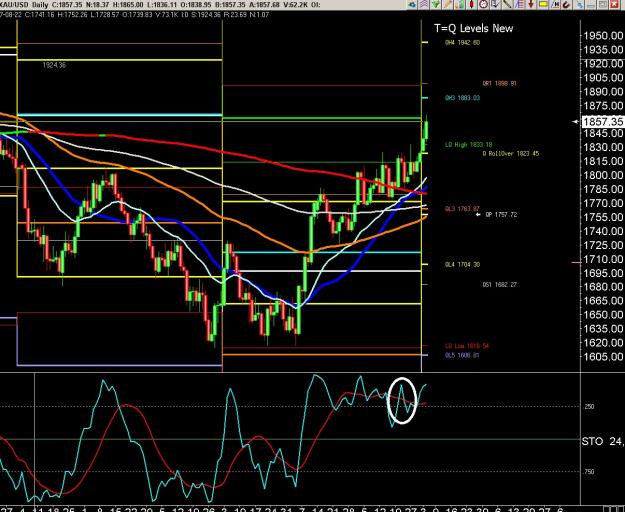Click the text annotation tool icon
625x512 pixels.
tap(555, 4)
